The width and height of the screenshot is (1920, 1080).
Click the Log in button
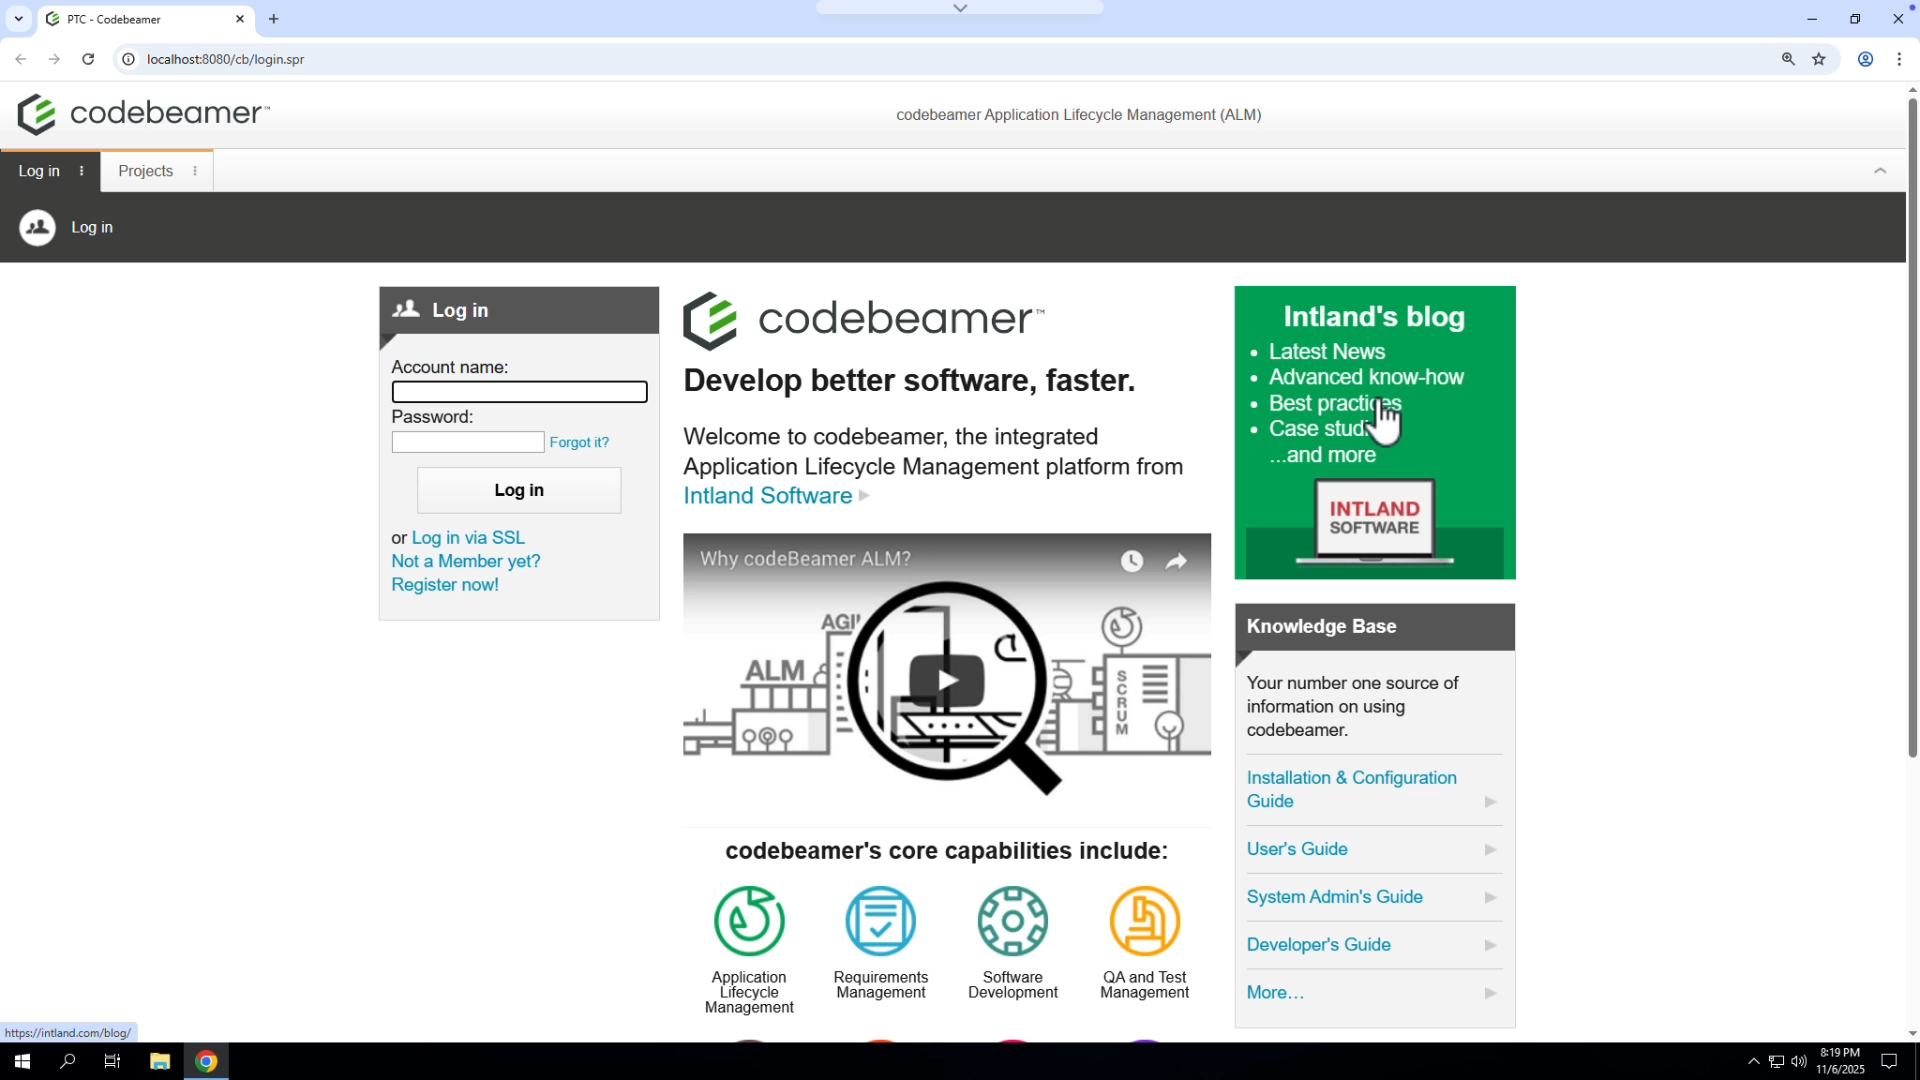(519, 490)
